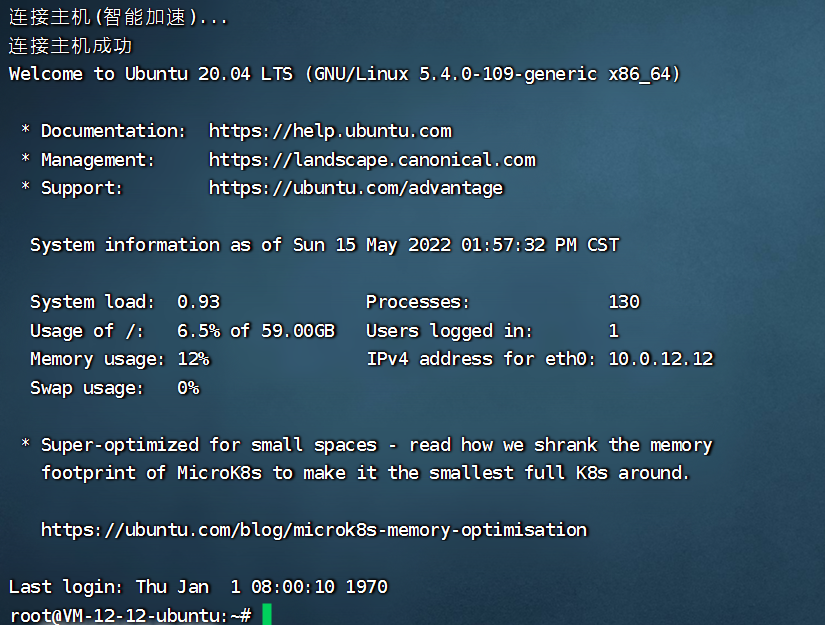Click the Processes count 130
825x625 pixels.
click(x=624, y=302)
